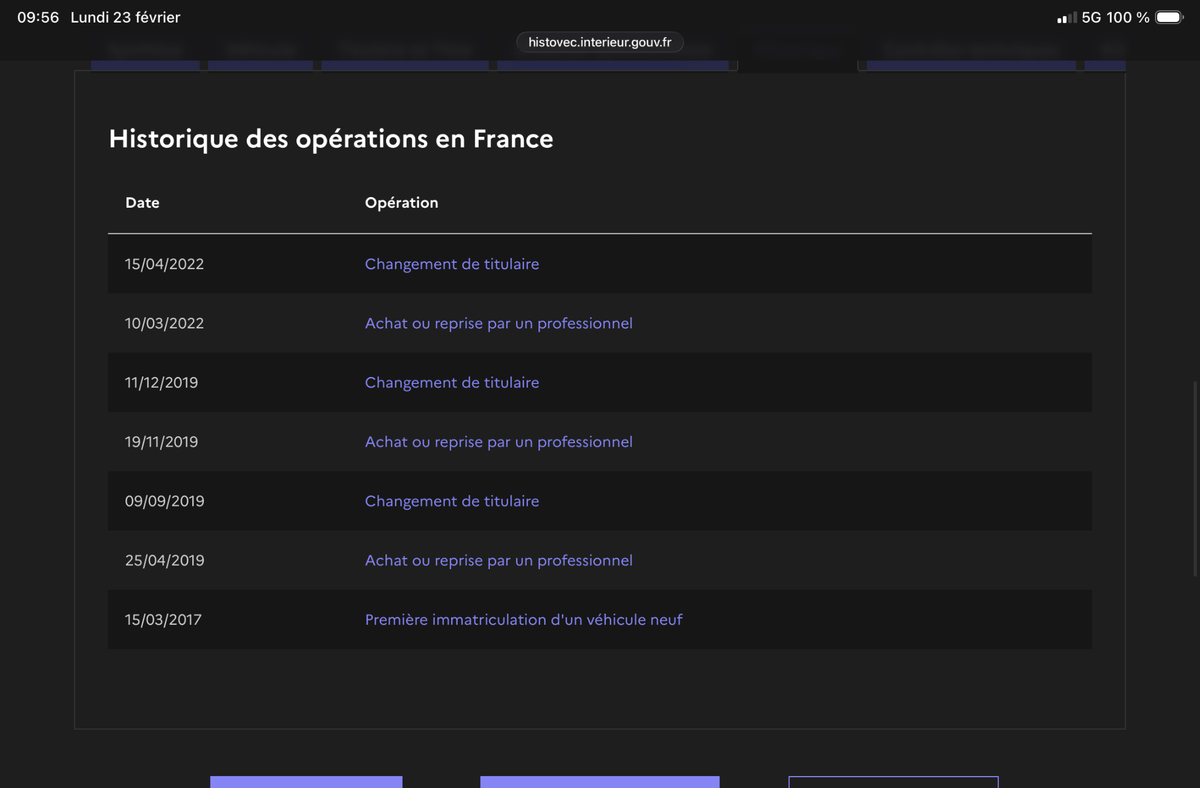
Task: Open Achat ou reprise entry from 25/04/2019
Action: click(499, 560)
